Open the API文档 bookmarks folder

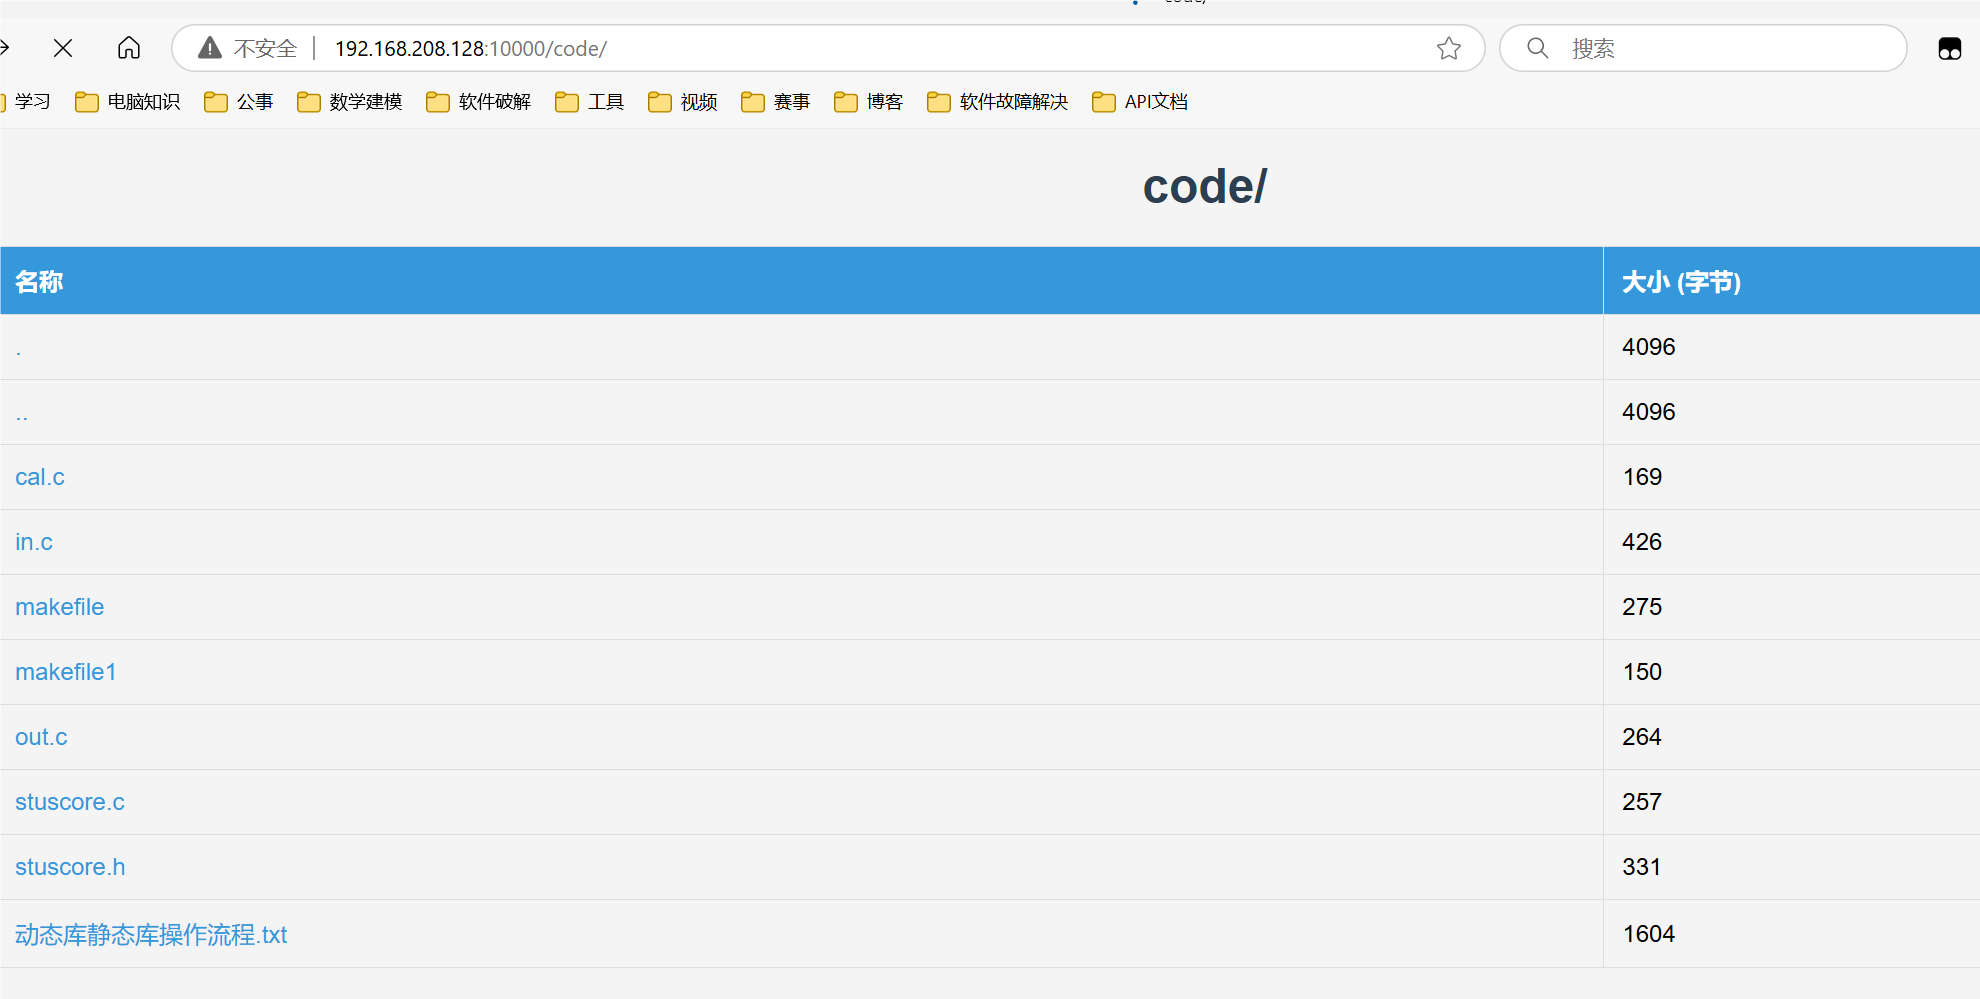1140,101
